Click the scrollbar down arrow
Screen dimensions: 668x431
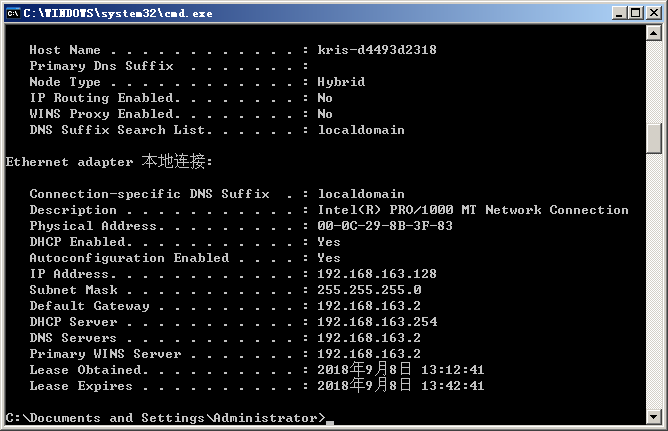click(654, 414)
